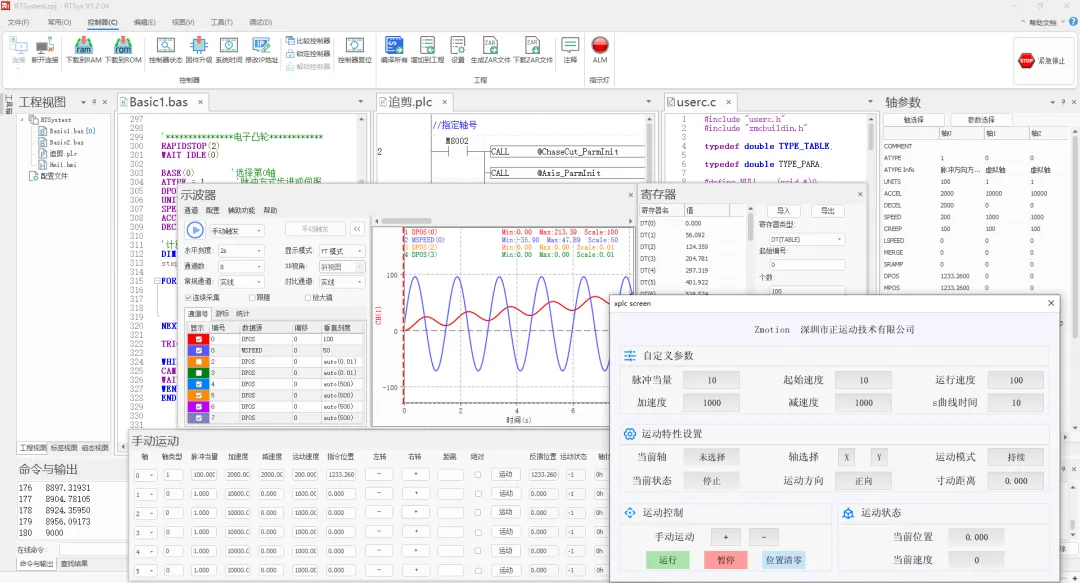Image resolution: width=1080 pixels, height=583 pixels.
Task: Click the 脉冲当量 value field
Action: pos(712,380)
